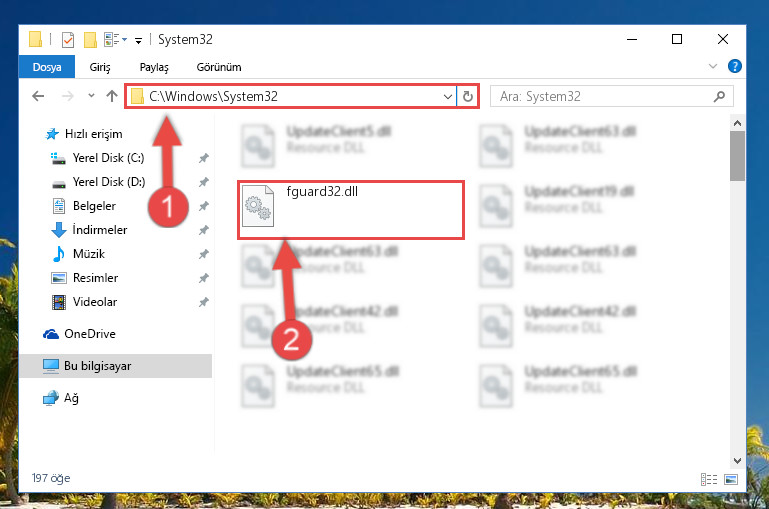Click the folder icon in the title bar
The height and width of the screenshot is (509, 769).
[x=35, y=39]
